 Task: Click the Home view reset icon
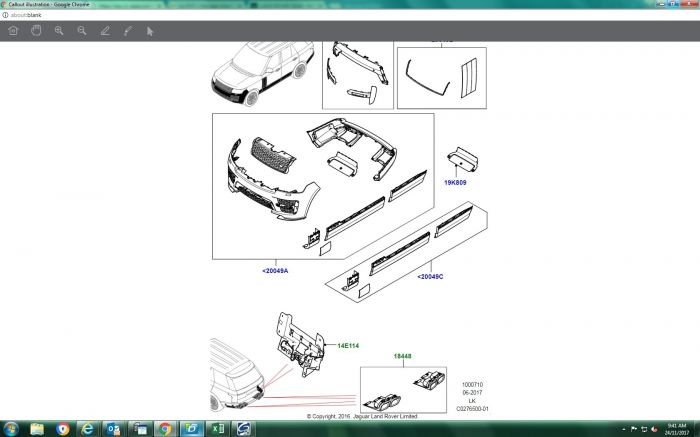[13, 31]
